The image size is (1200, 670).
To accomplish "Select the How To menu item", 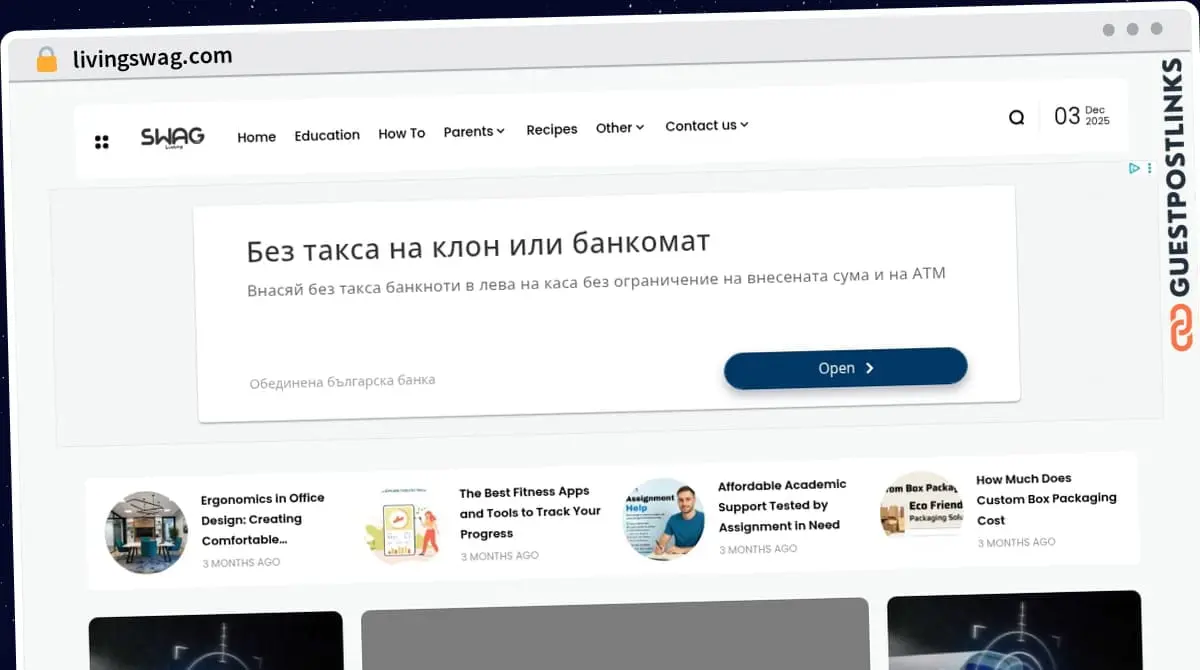I will coord(401,133).
